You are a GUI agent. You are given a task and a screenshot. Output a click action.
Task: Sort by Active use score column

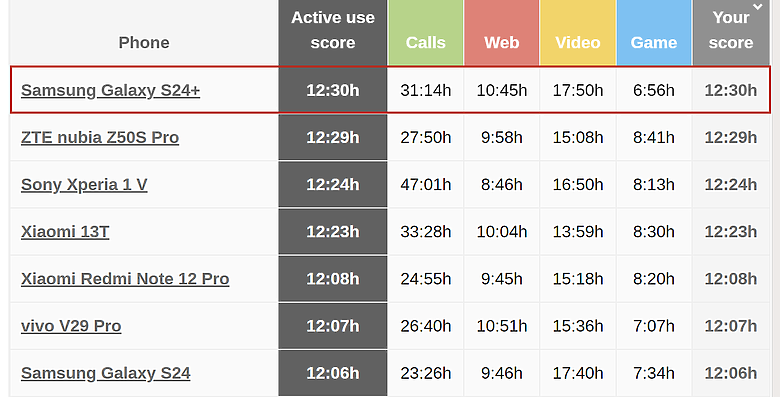[x=333, y=32]
